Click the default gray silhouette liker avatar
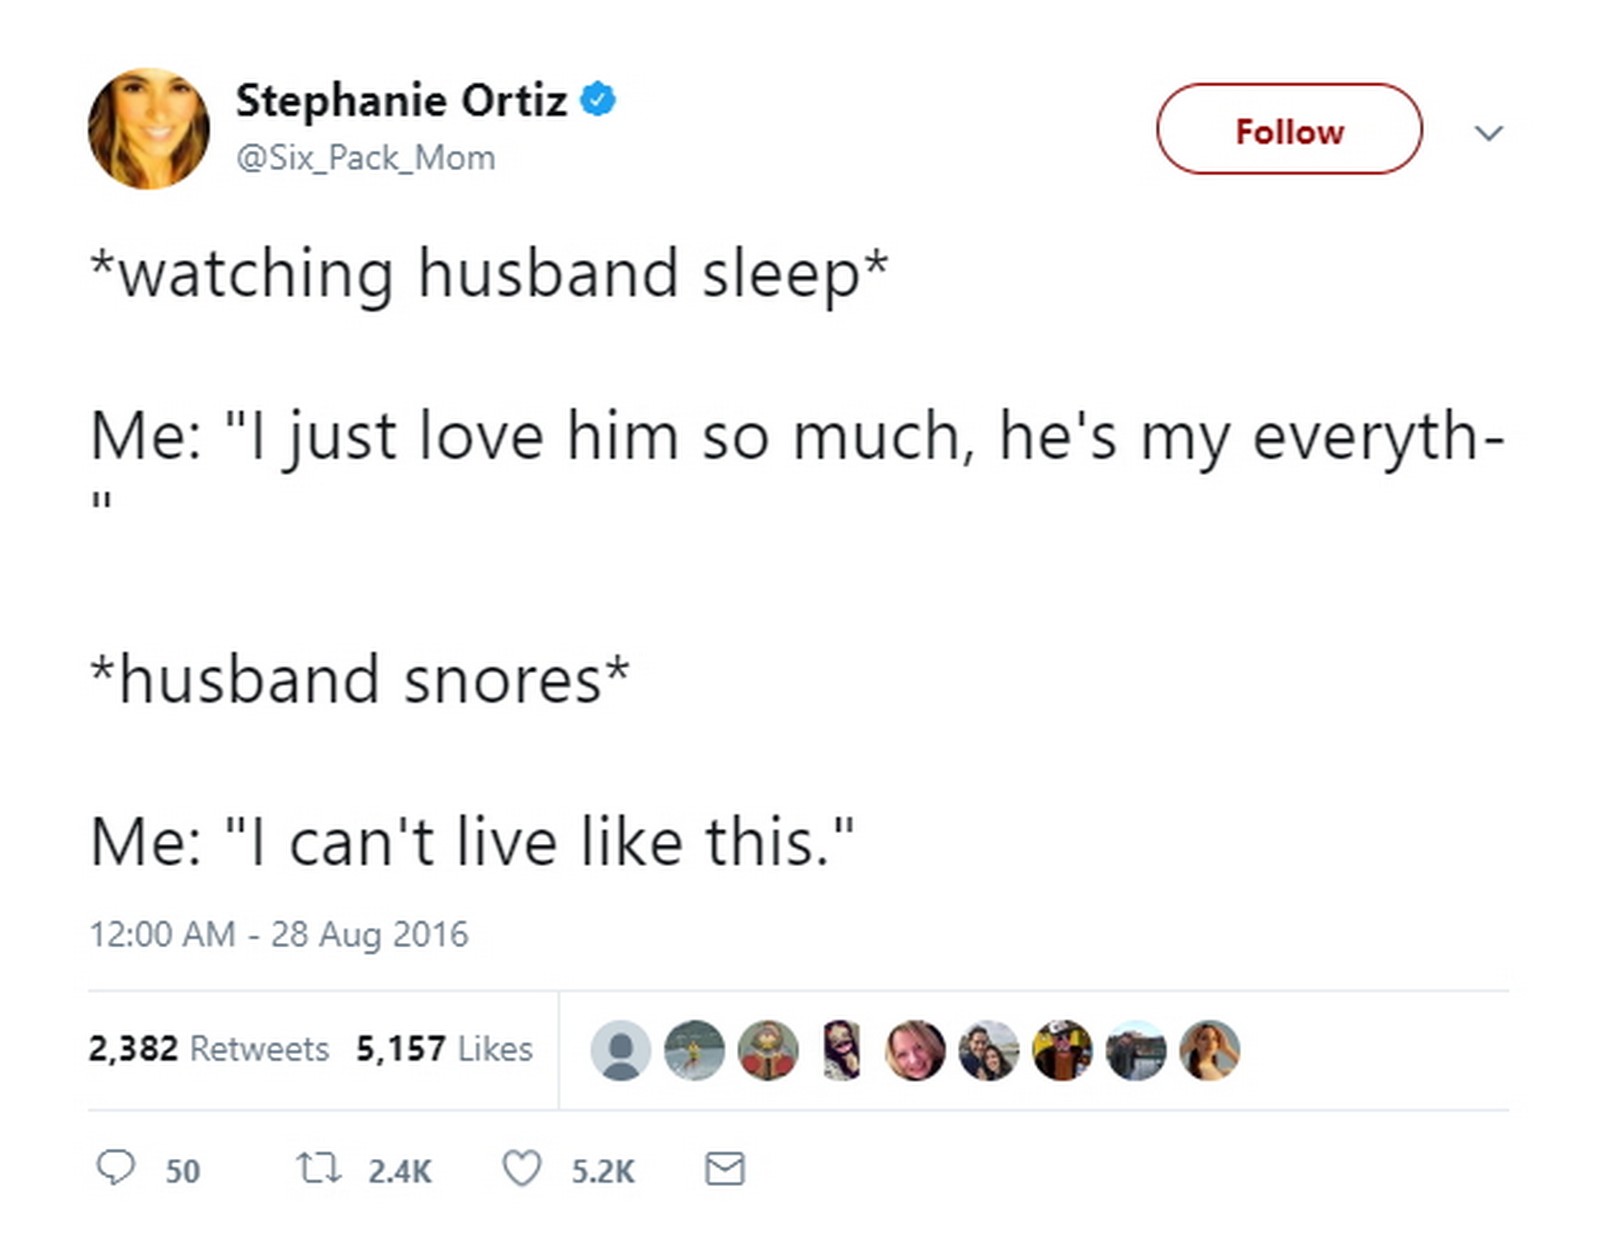Image resolution: width=1600 pixels, height=1258 pixels. [x=620, y=1050]
